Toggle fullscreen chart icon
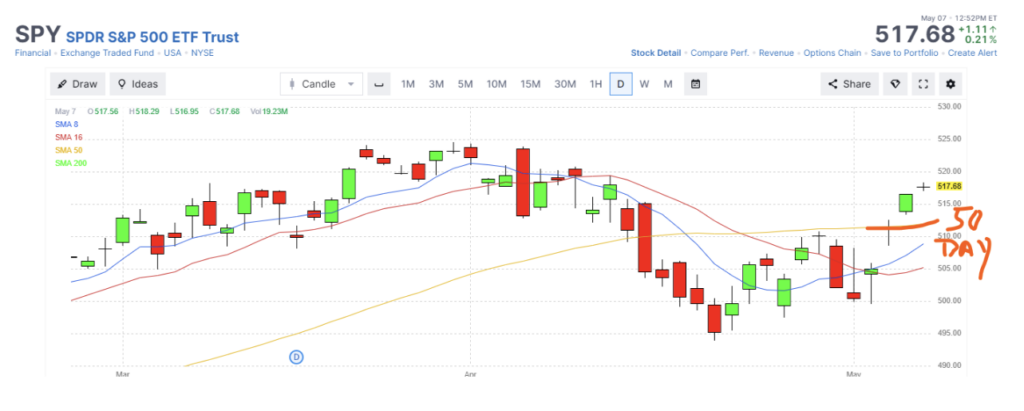Viewport: 1024px width, 411px height. pos(923,84)
